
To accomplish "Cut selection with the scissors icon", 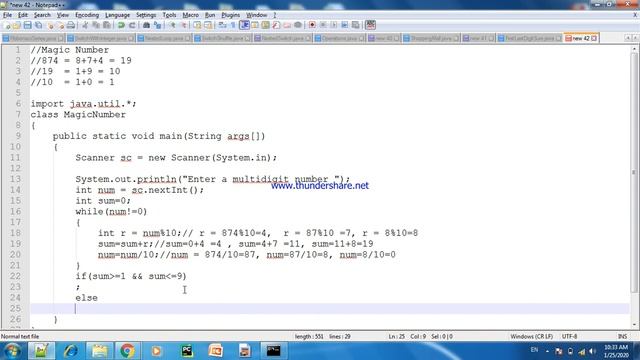I will [85, 25].
